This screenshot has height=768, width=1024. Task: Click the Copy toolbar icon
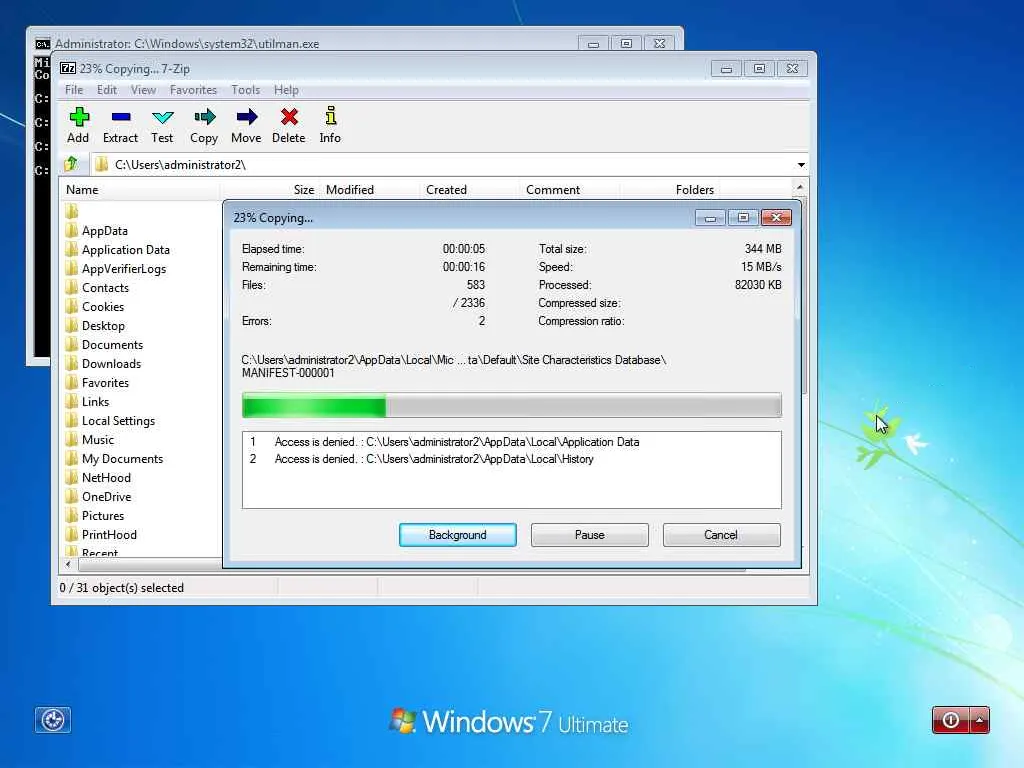pyautogui.click(x=204, y=125)
